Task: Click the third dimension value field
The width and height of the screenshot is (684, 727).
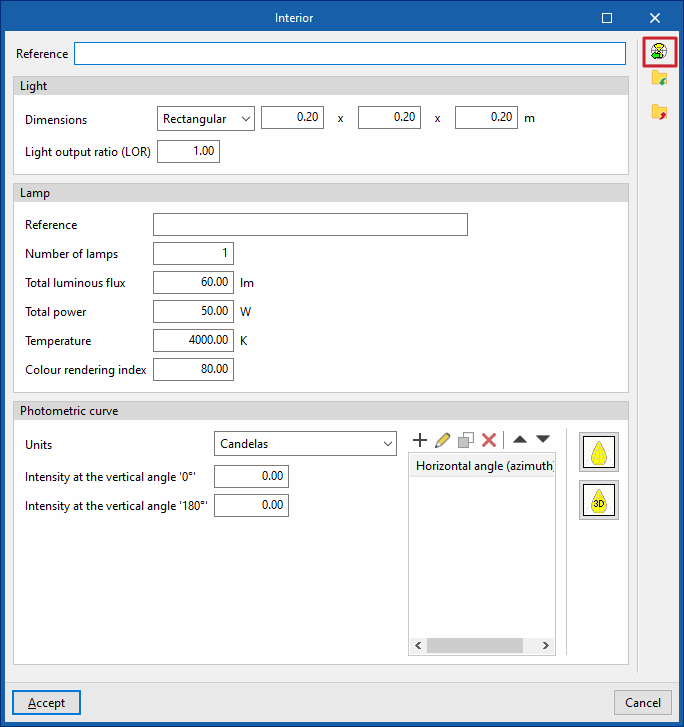Action: coord(486,117)
